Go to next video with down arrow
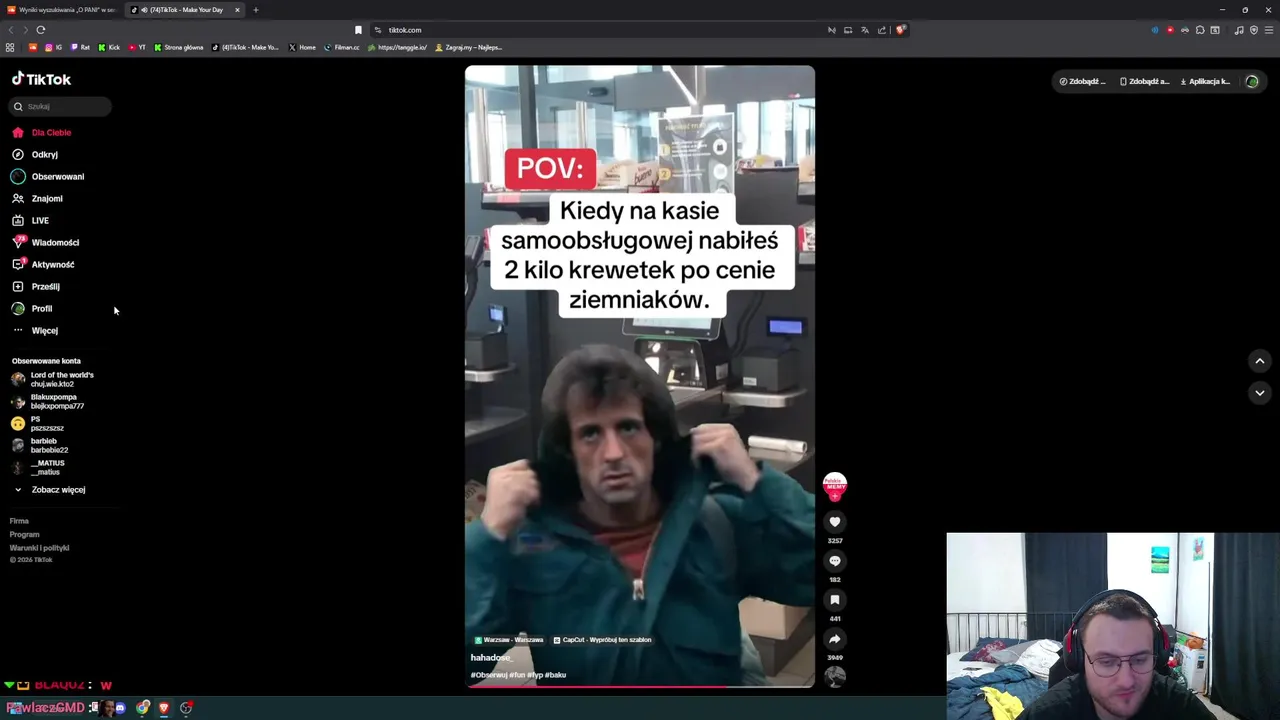Image resolution: width=1280 pixels, height=720 pixels. point(1259,393)
